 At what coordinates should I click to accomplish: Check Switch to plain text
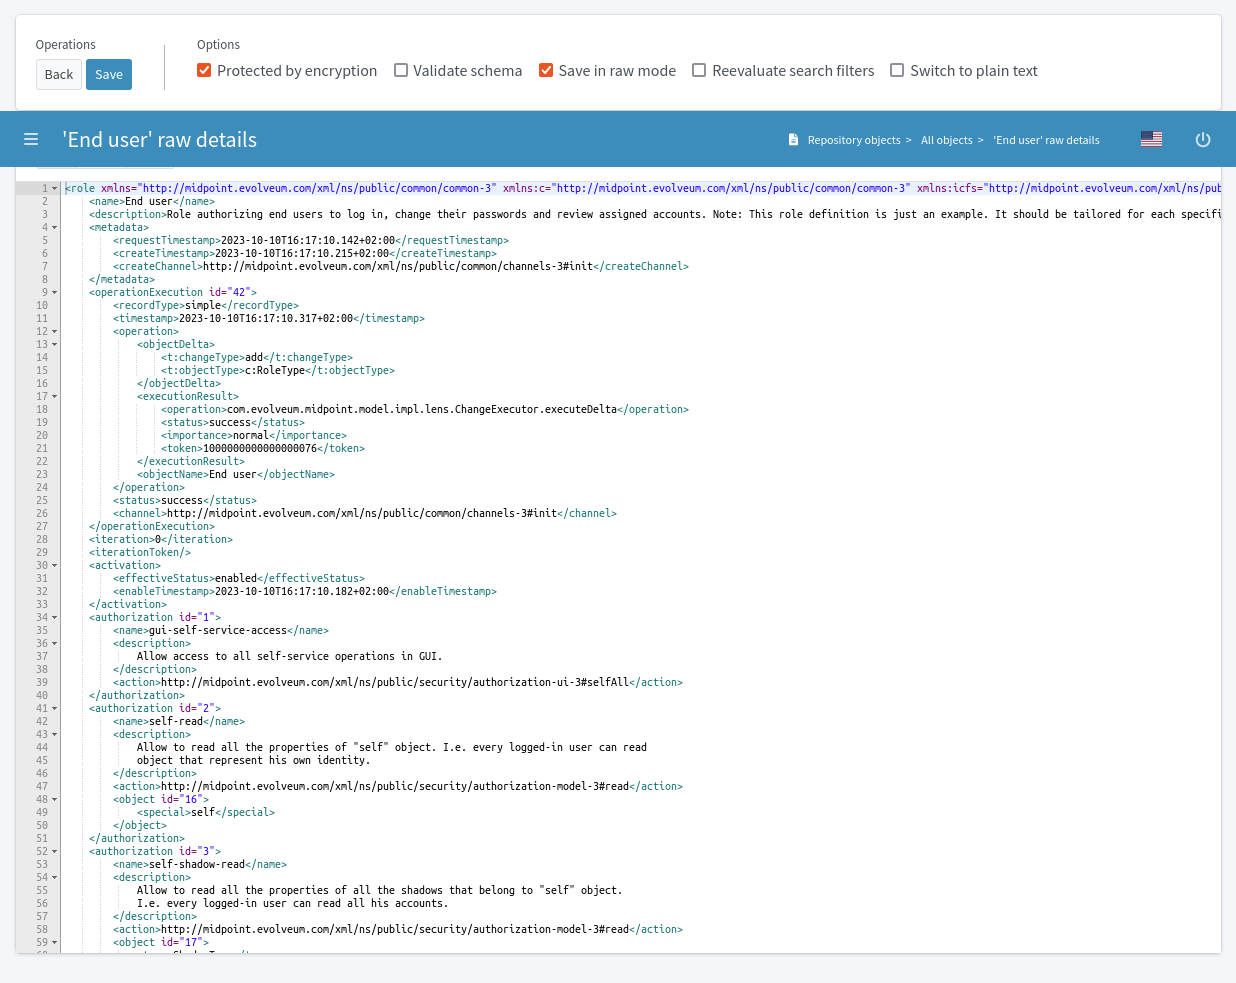(x=896, y=70)
